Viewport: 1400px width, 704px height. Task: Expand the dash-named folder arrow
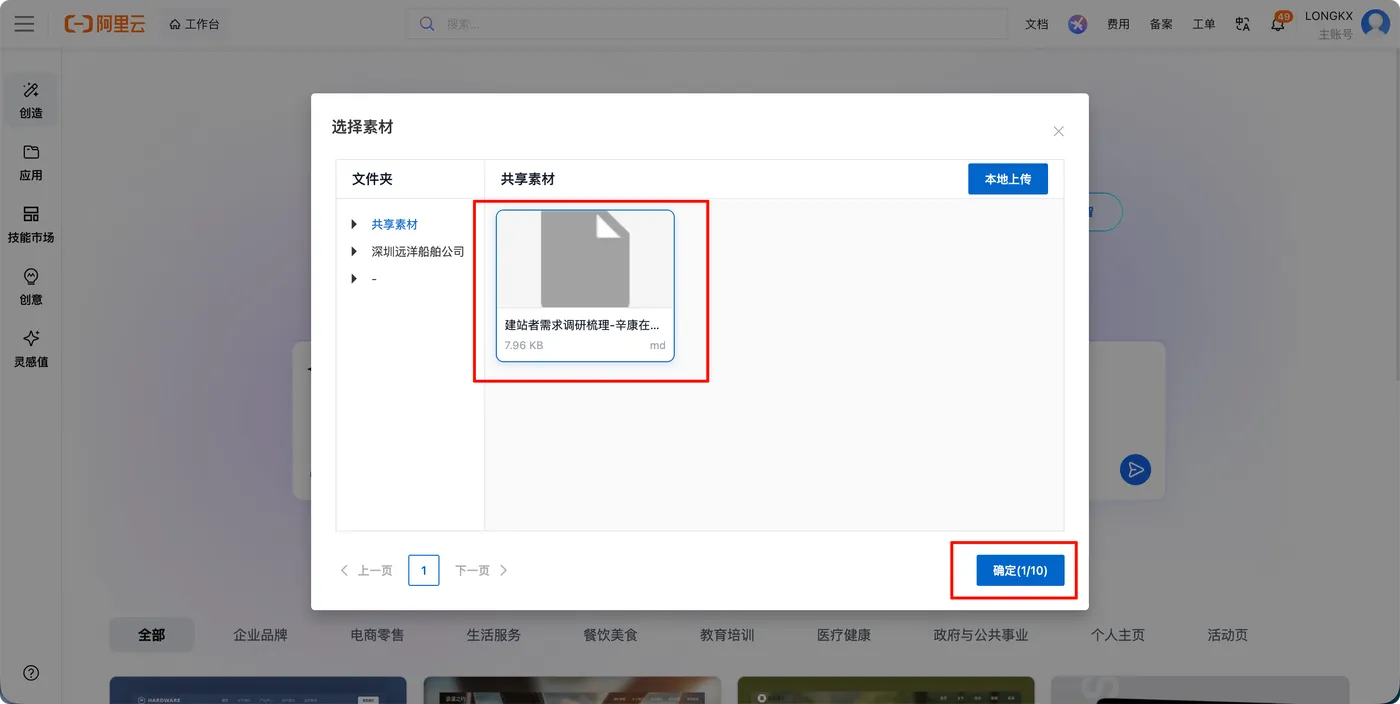coord(354,278)
